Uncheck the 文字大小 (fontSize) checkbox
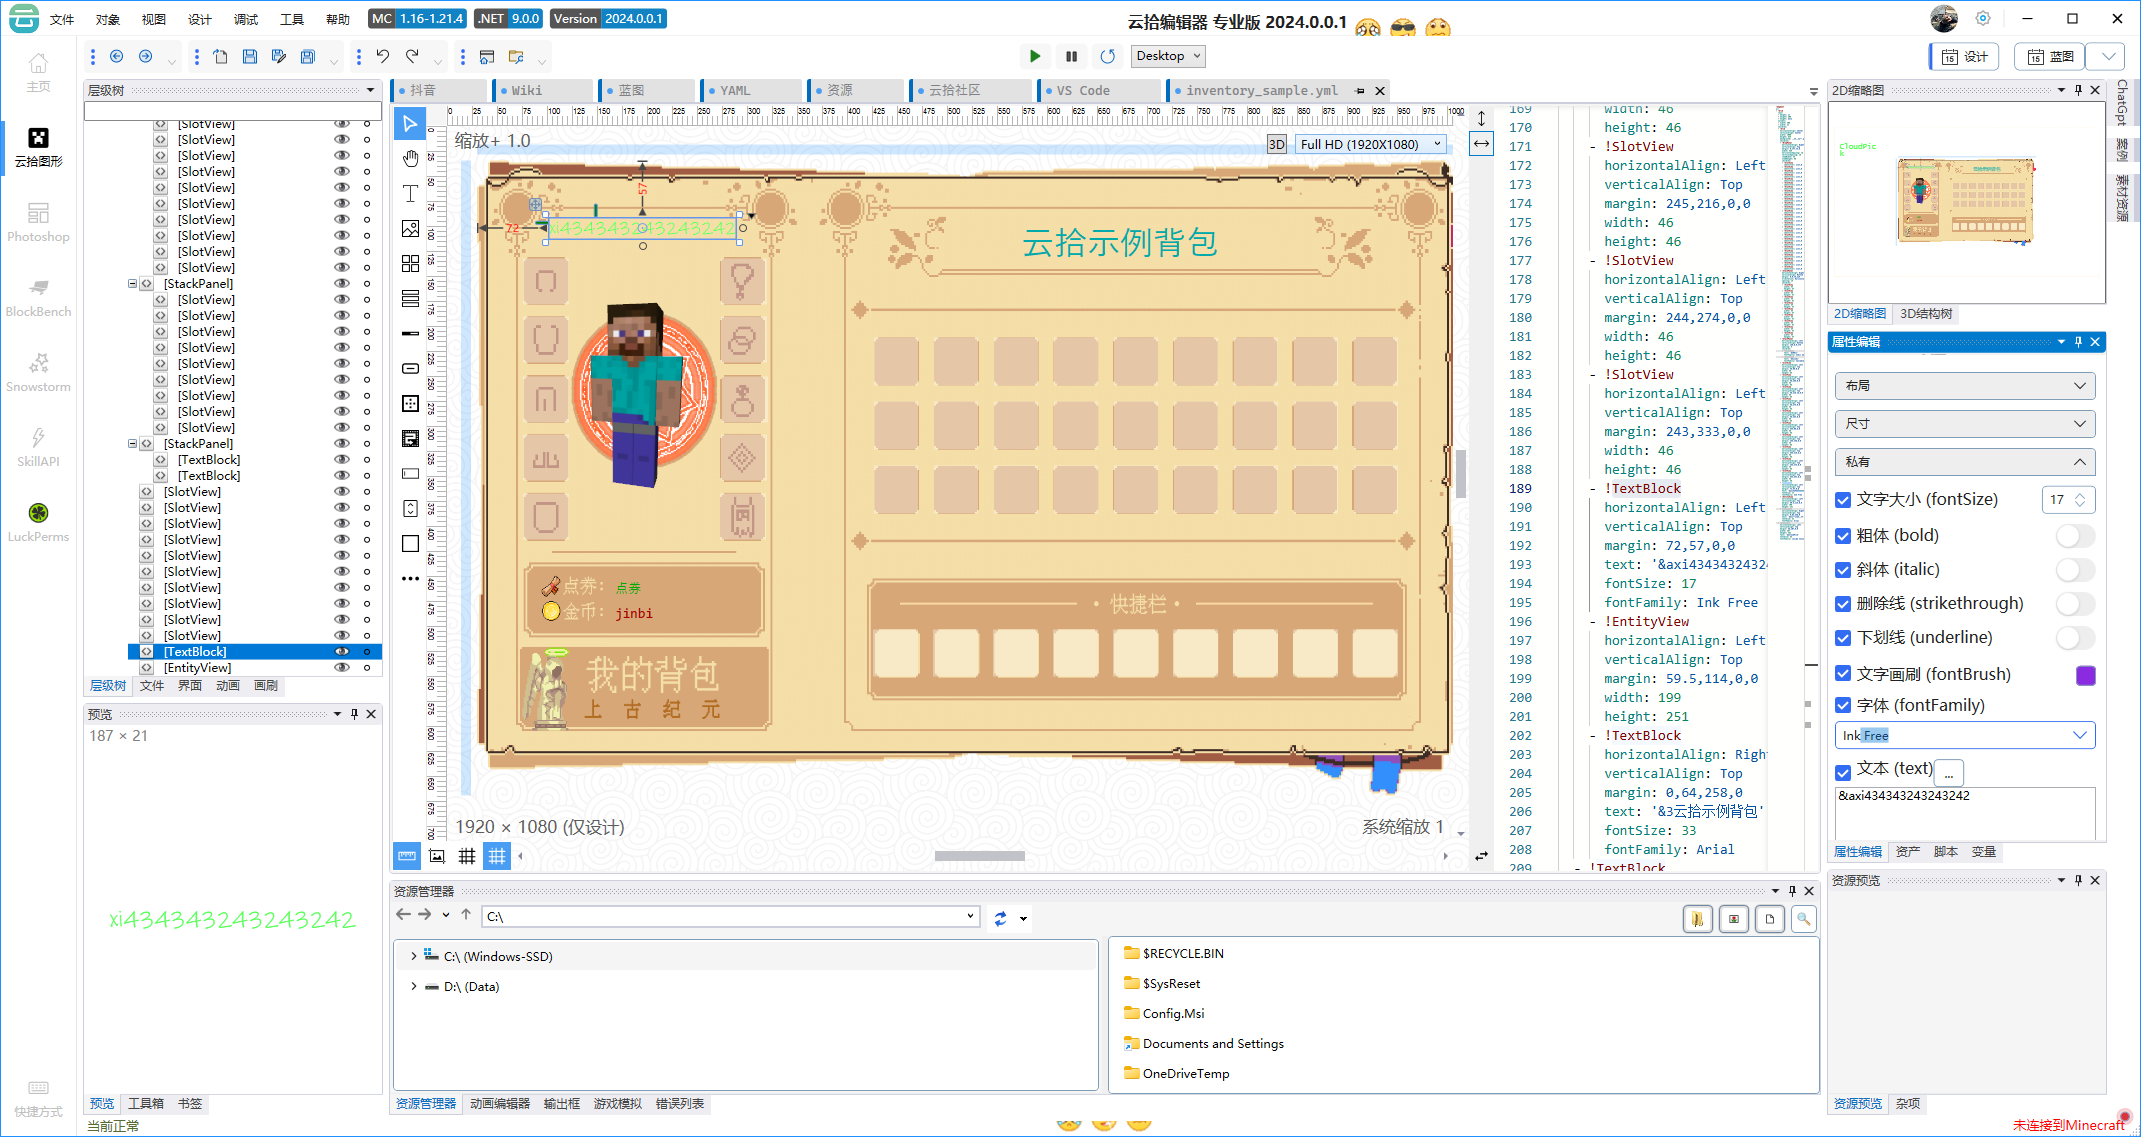2141x1137 pixels. click(x=1843, y=500)
